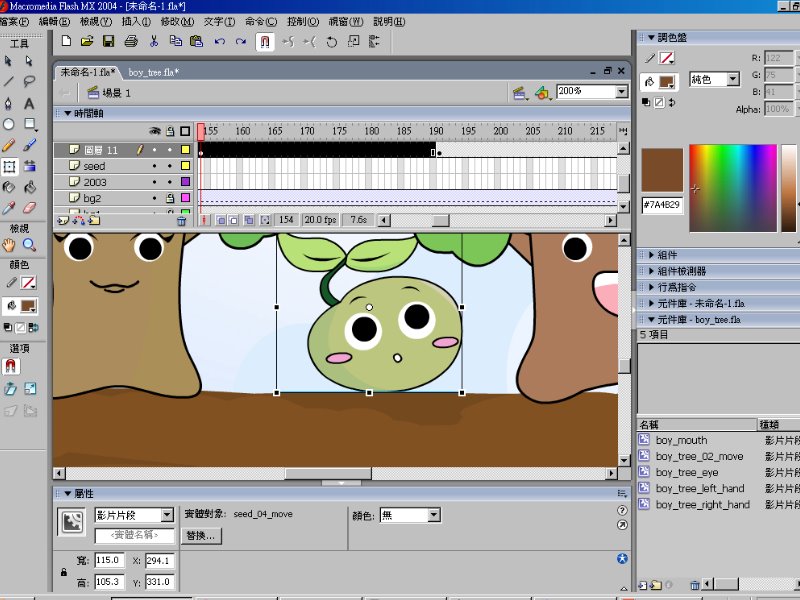Open the 顏色 effect dropdown
The height and width of the screenshot is (600, 800).
coord(434,515)
